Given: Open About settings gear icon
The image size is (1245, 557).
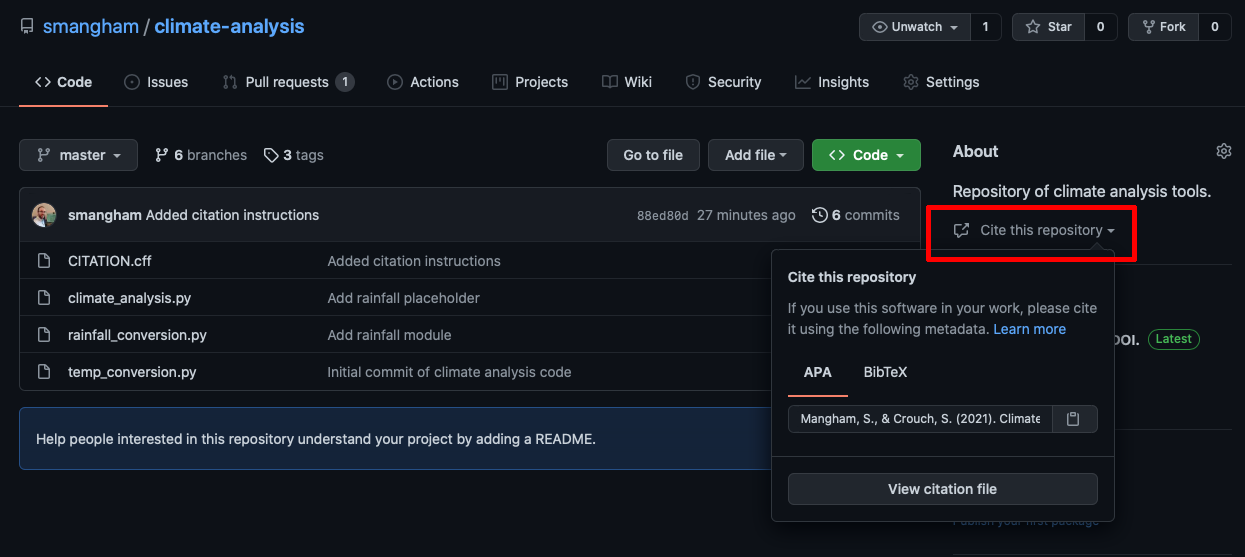Looking at the screenshot, I should point(1223,151).
